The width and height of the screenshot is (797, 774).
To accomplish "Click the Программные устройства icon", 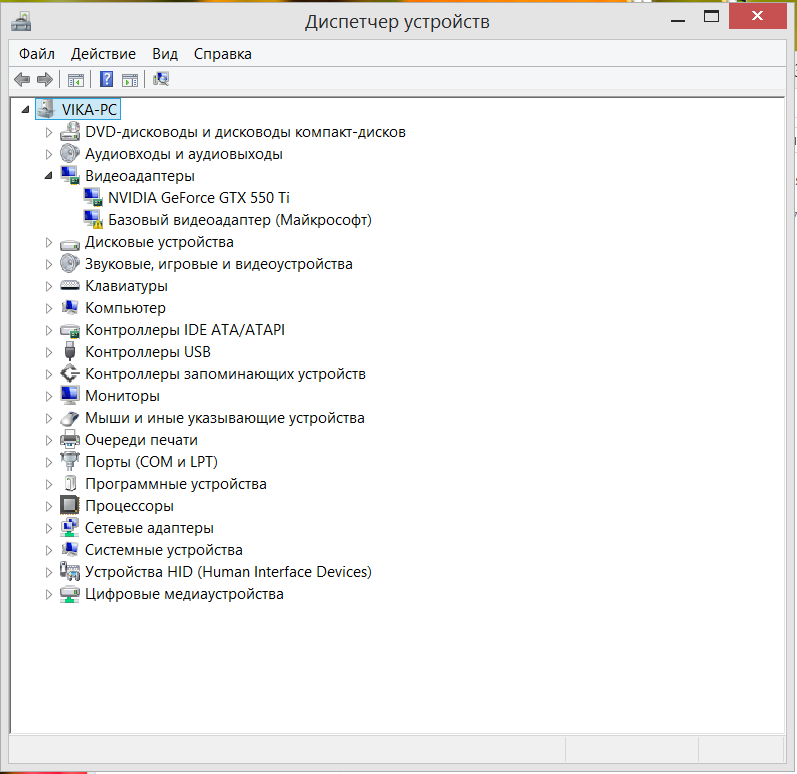I will click(x=71, y=483).
